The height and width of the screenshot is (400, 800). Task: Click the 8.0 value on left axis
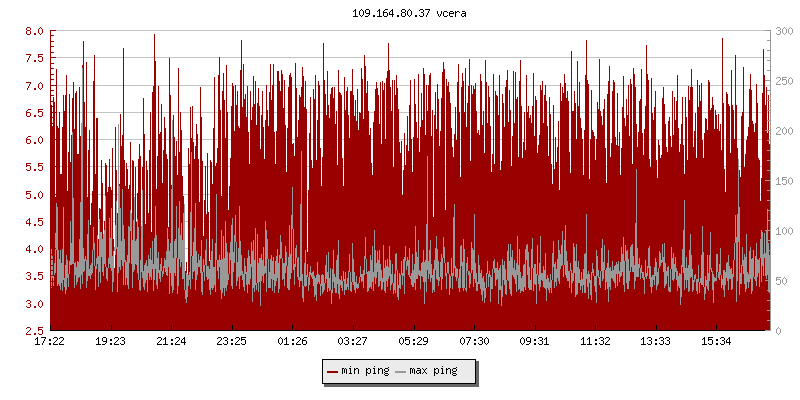pos(34,31)
